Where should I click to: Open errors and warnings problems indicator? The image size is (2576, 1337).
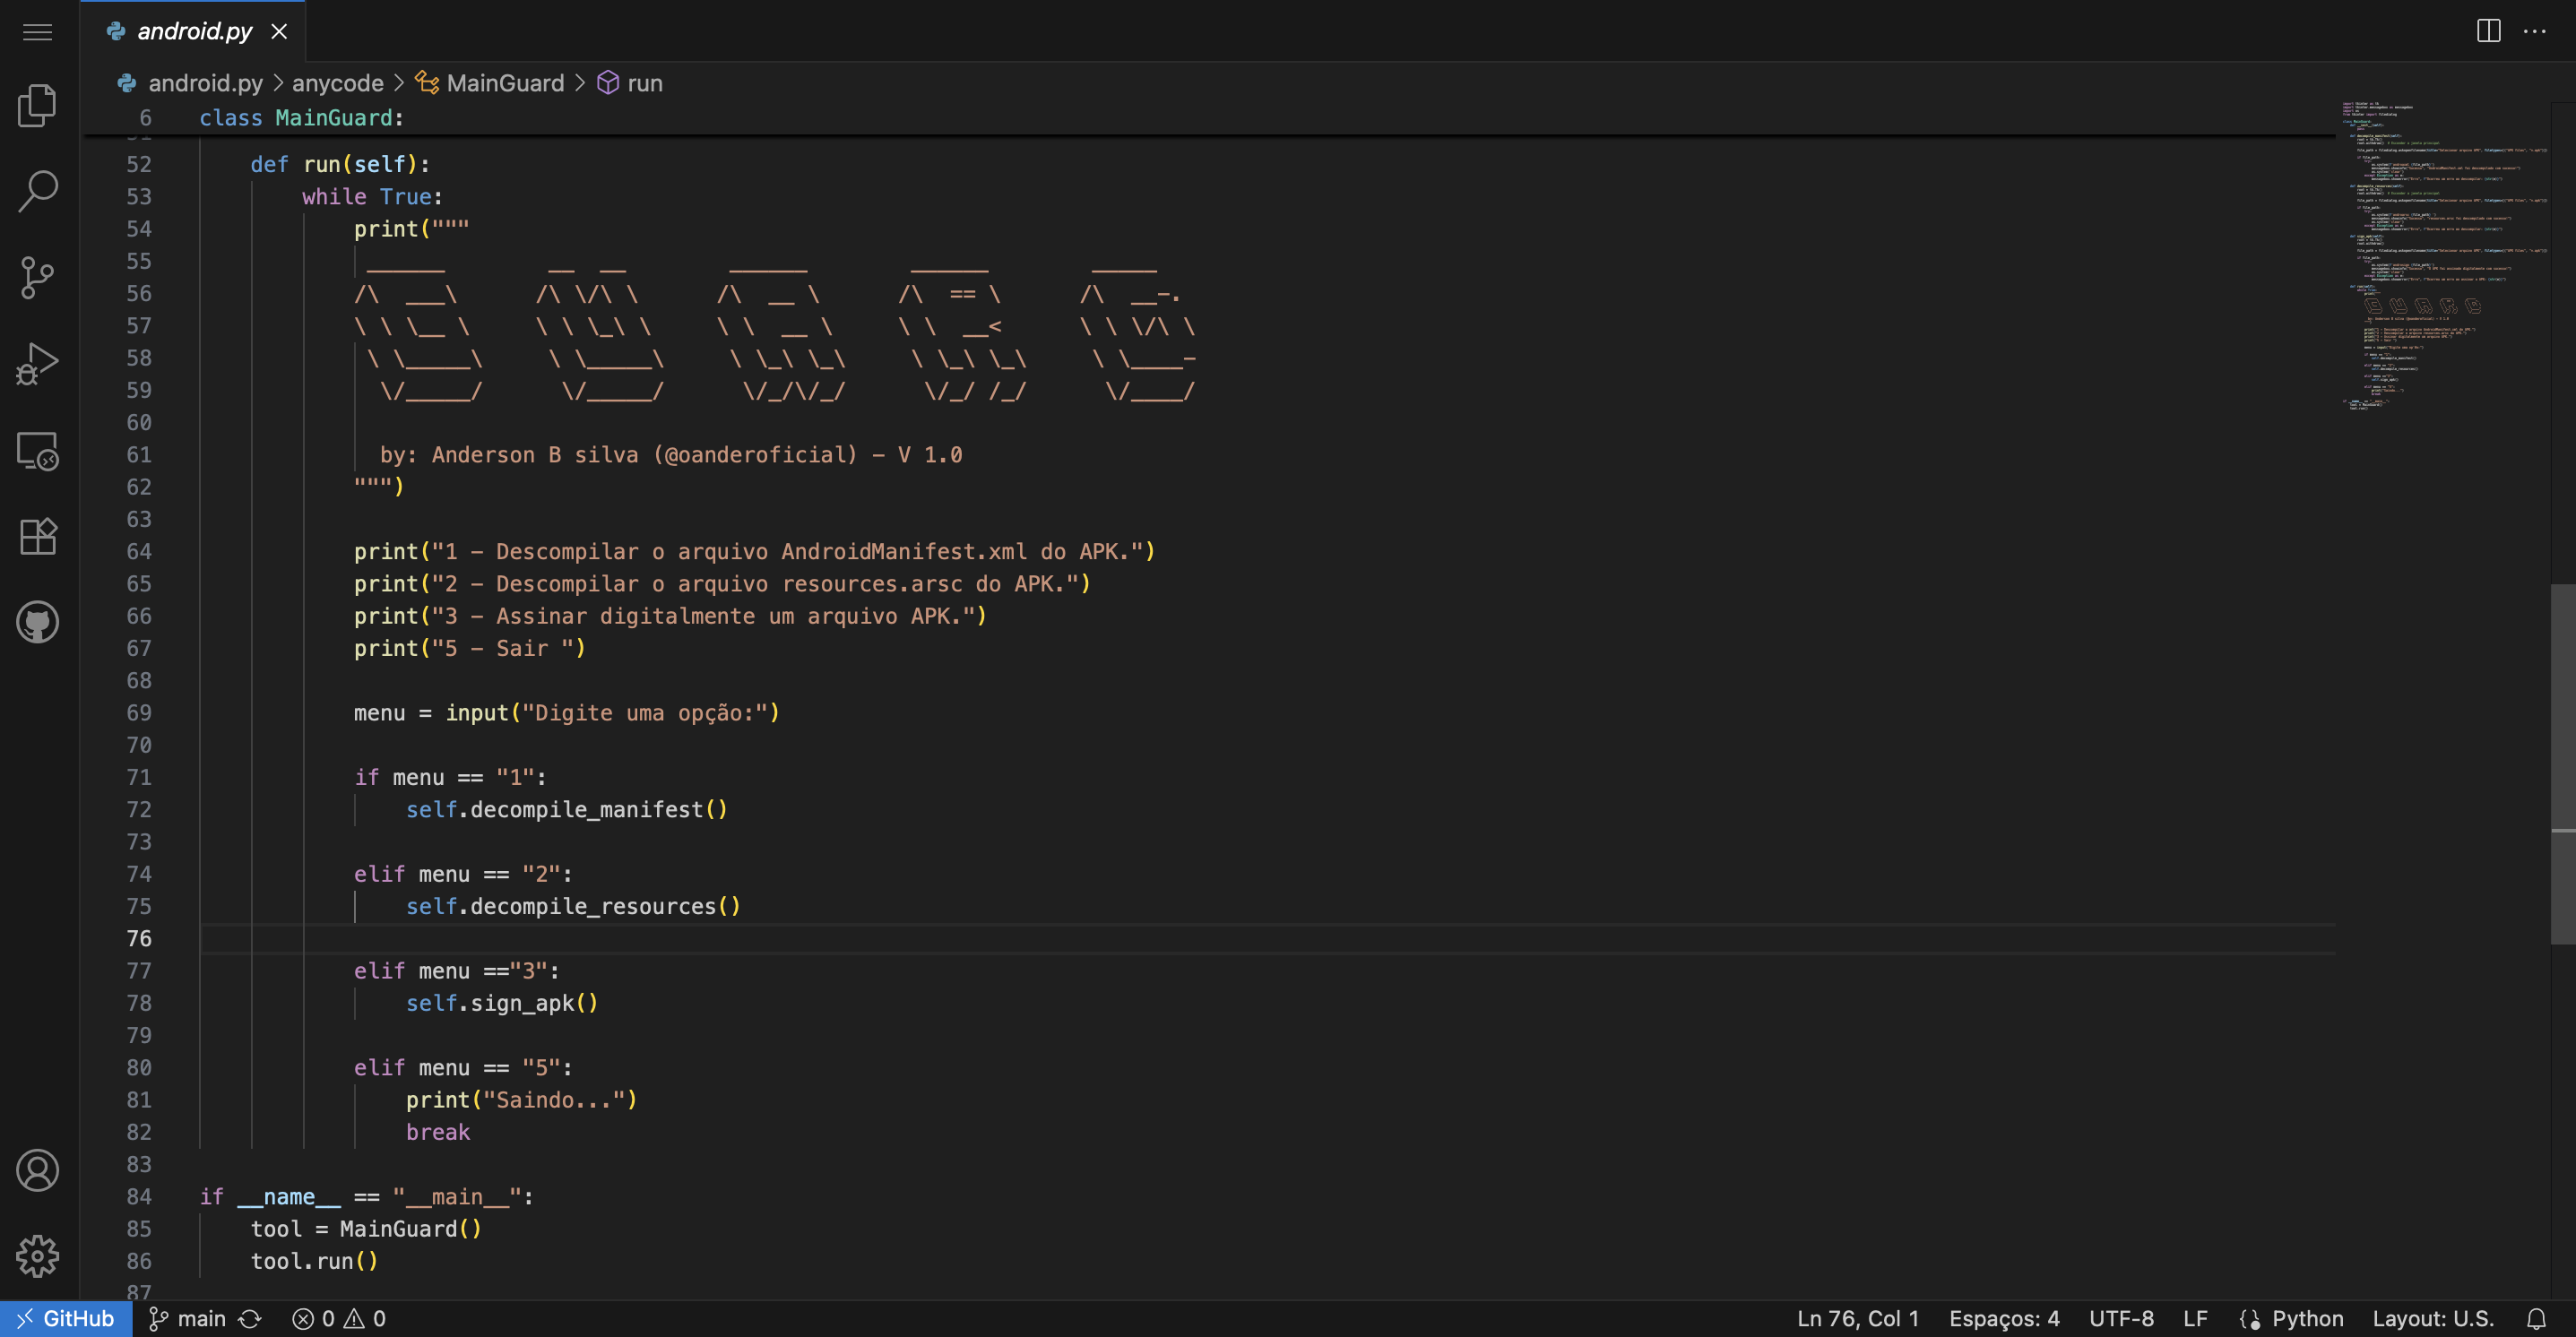tap(339, 1318)
